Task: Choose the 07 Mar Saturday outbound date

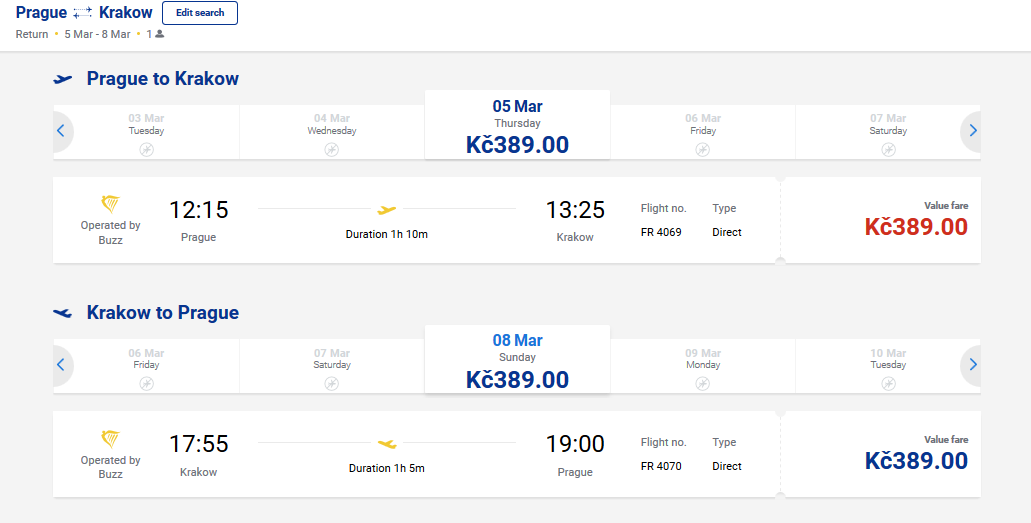Action: 888,132
